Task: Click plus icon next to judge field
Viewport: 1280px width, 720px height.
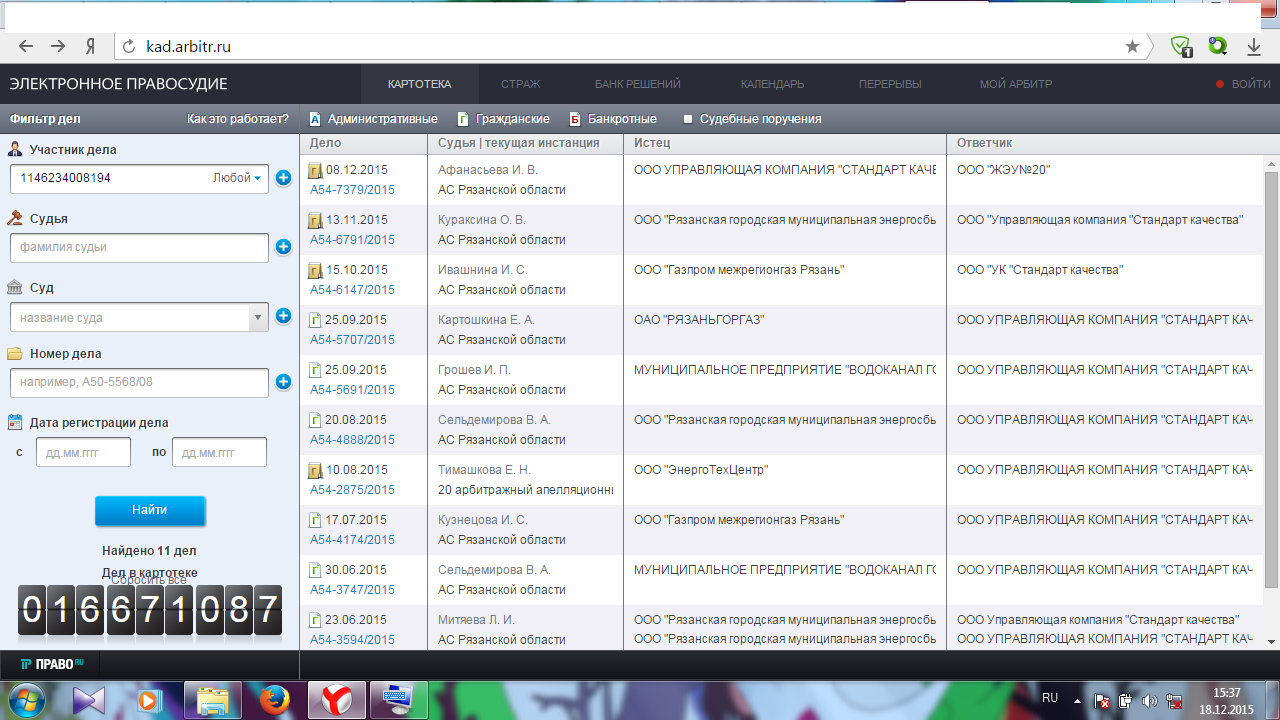Action: [x=283, y=247]
